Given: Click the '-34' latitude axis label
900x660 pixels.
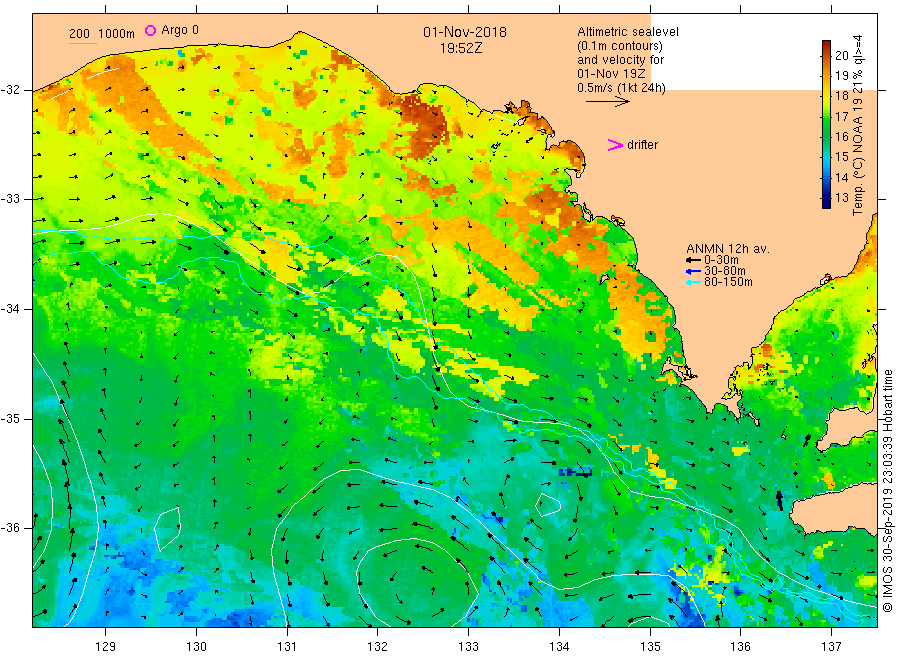Looking at the screenshot, I should [x=10, y=309].
